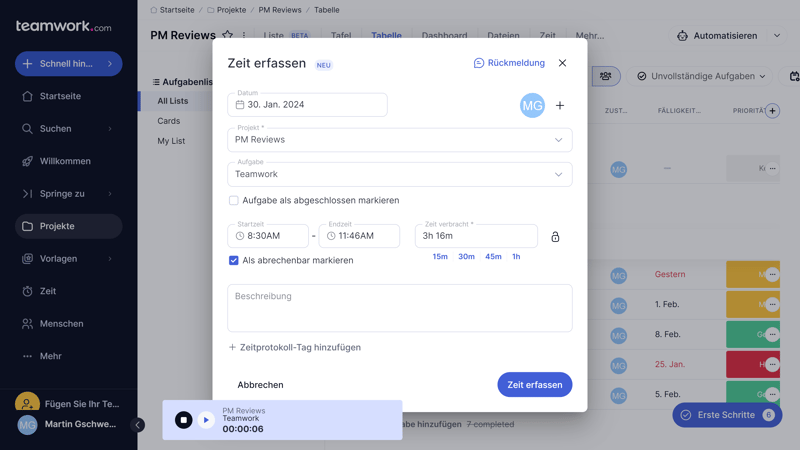
Task: Expand the Projekt dropdown PM Reviews
Action: click(x=399, y=140)
